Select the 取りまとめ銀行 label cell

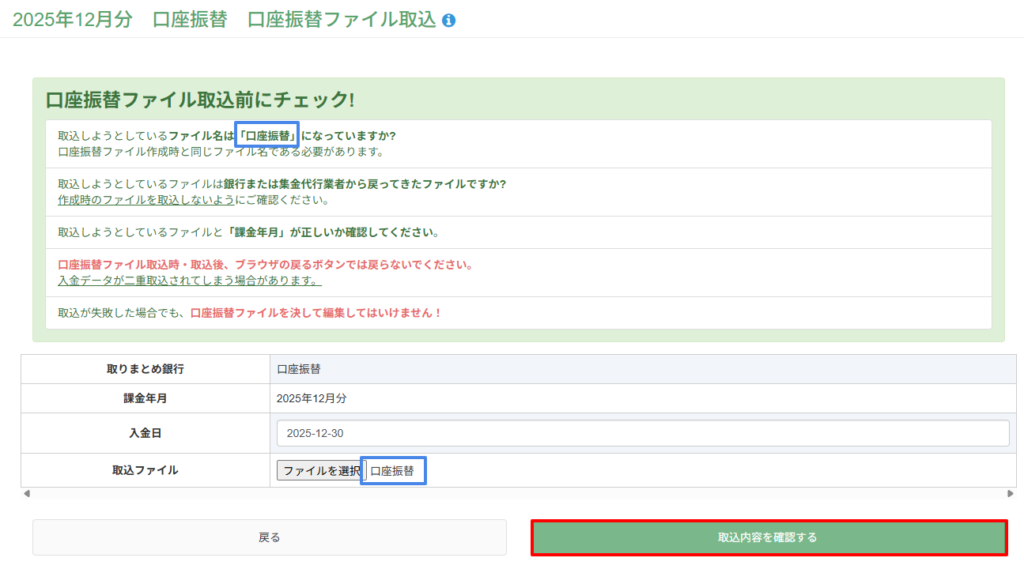(145, 369)
